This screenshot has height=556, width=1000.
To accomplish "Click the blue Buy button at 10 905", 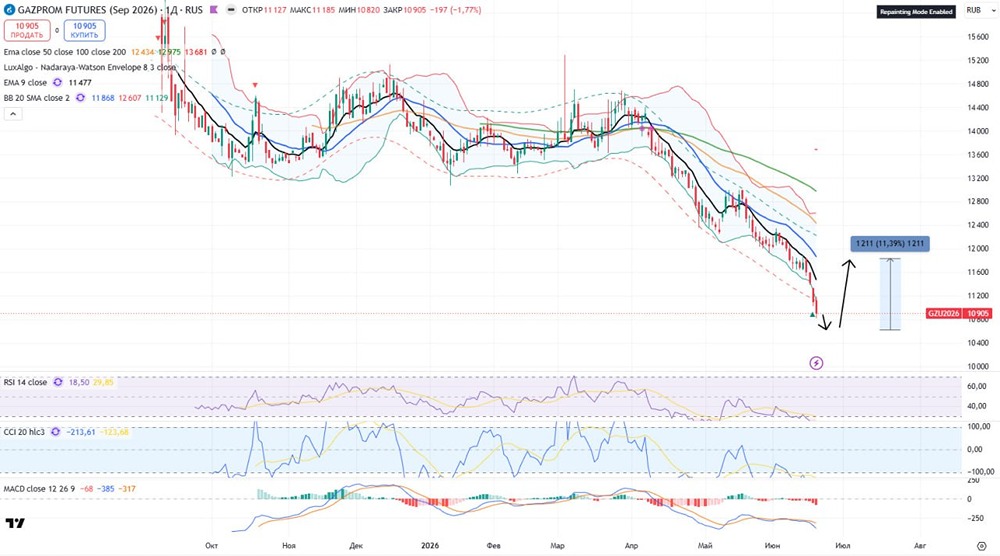I will pyautogui.click(x=84, y=30).
